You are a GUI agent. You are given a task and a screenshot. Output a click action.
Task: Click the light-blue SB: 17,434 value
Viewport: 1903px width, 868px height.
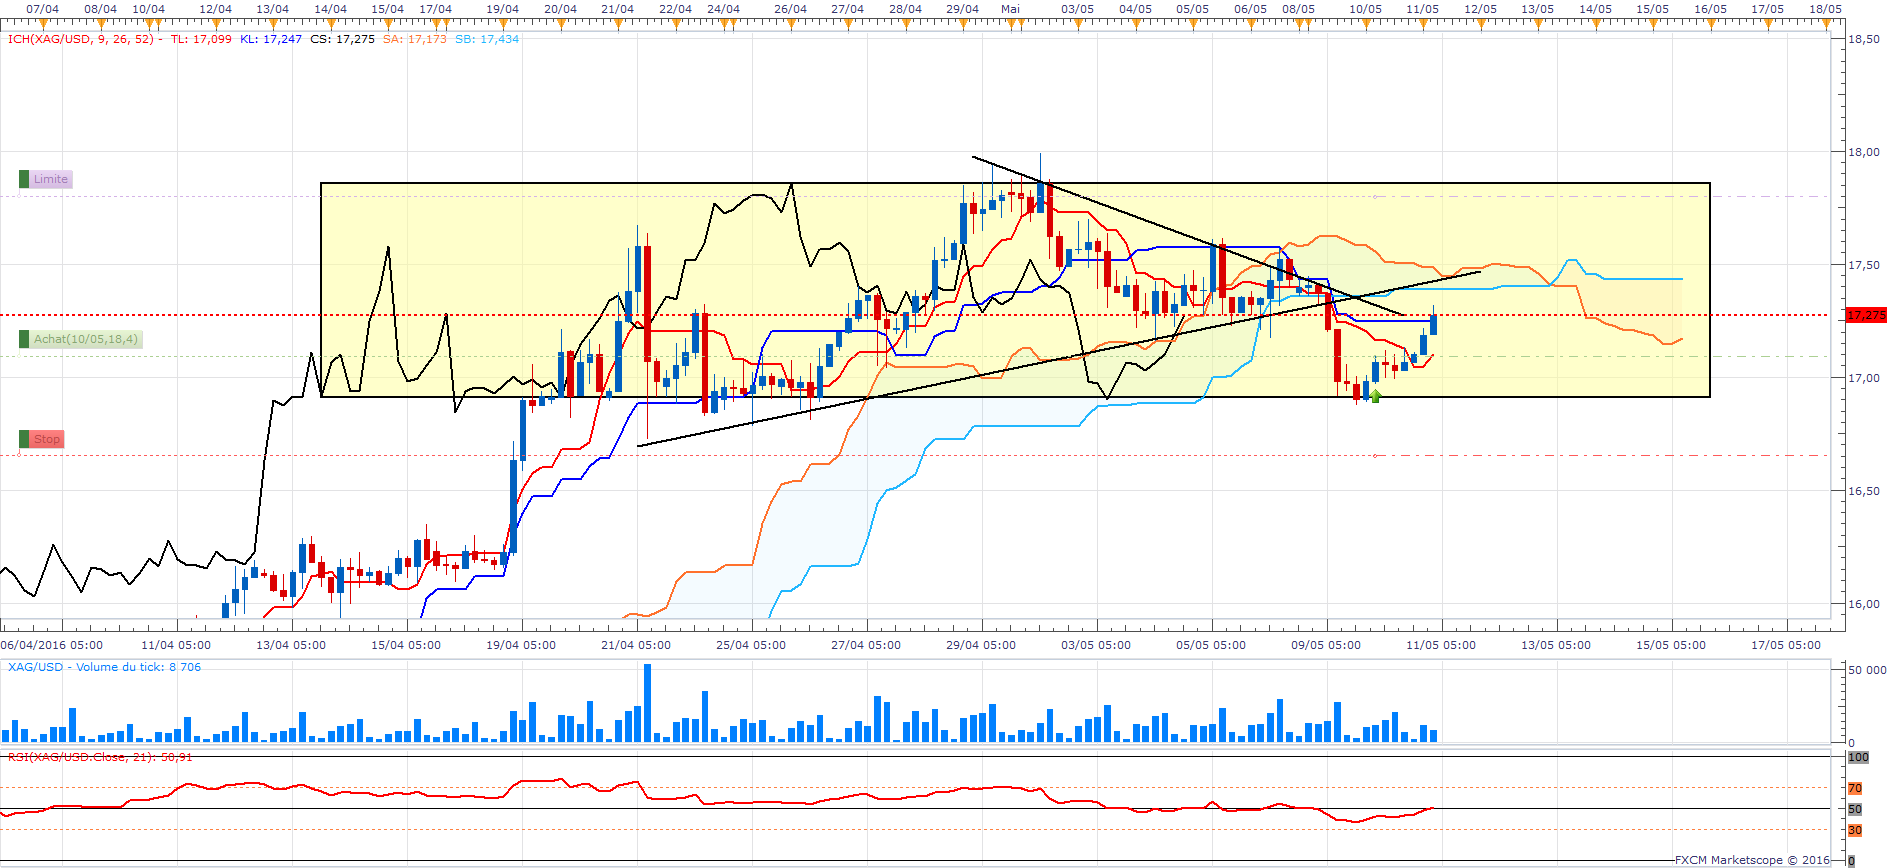point(487,39)
